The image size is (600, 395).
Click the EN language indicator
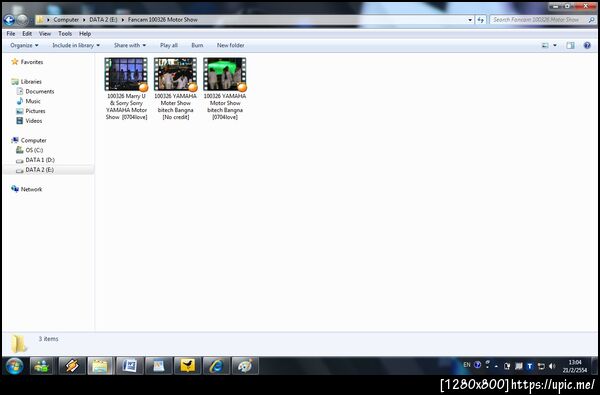pyautogui.click(x=466, y=365)
